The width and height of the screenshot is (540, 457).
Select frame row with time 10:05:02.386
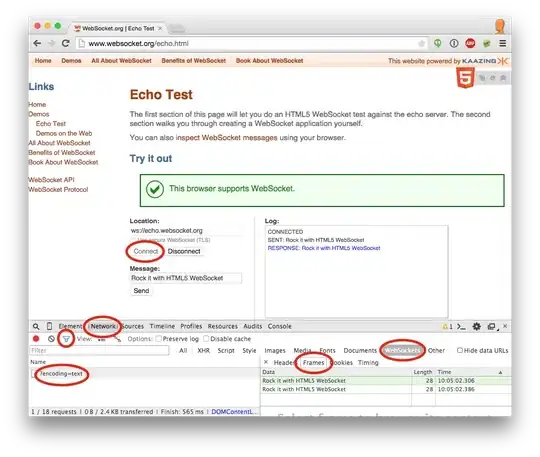[386, 389]
